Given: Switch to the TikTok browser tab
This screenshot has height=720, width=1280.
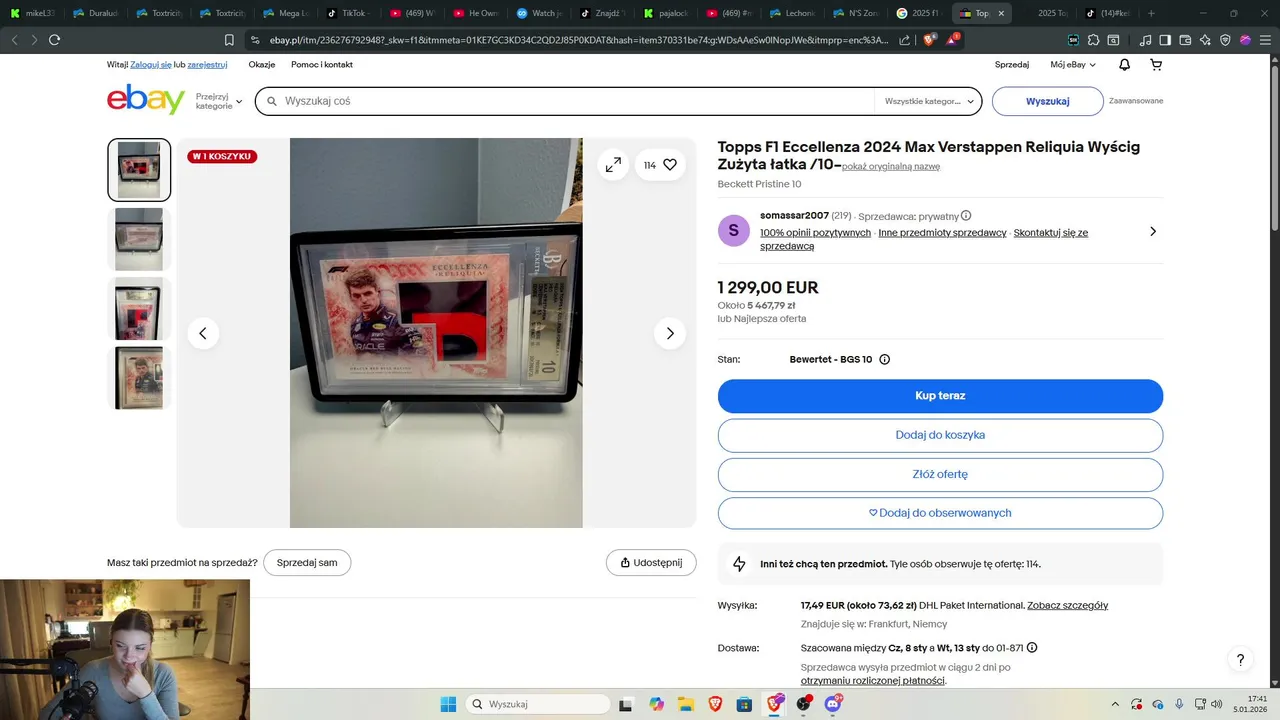Looking at the screenshot, I should [351, 13].
